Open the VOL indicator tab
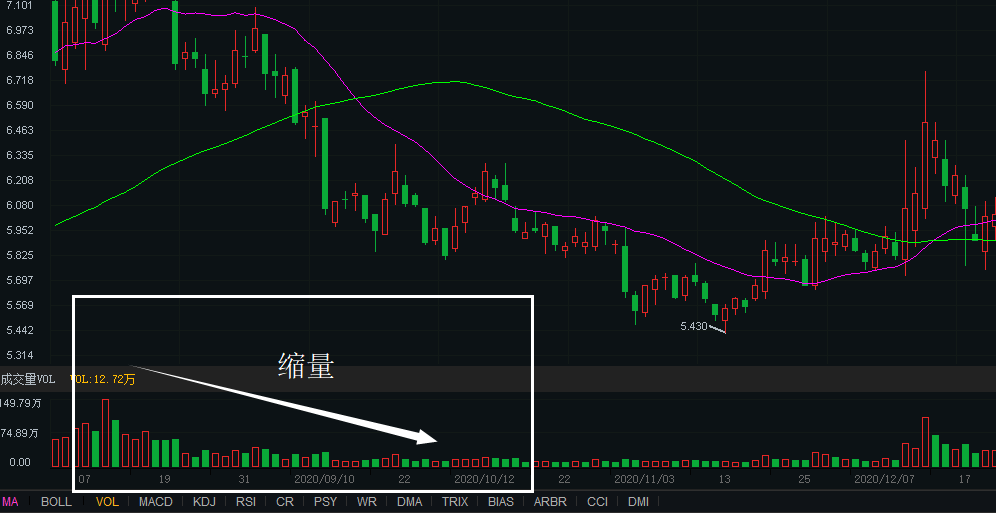The image size is (998, 513). click(108, 502)
